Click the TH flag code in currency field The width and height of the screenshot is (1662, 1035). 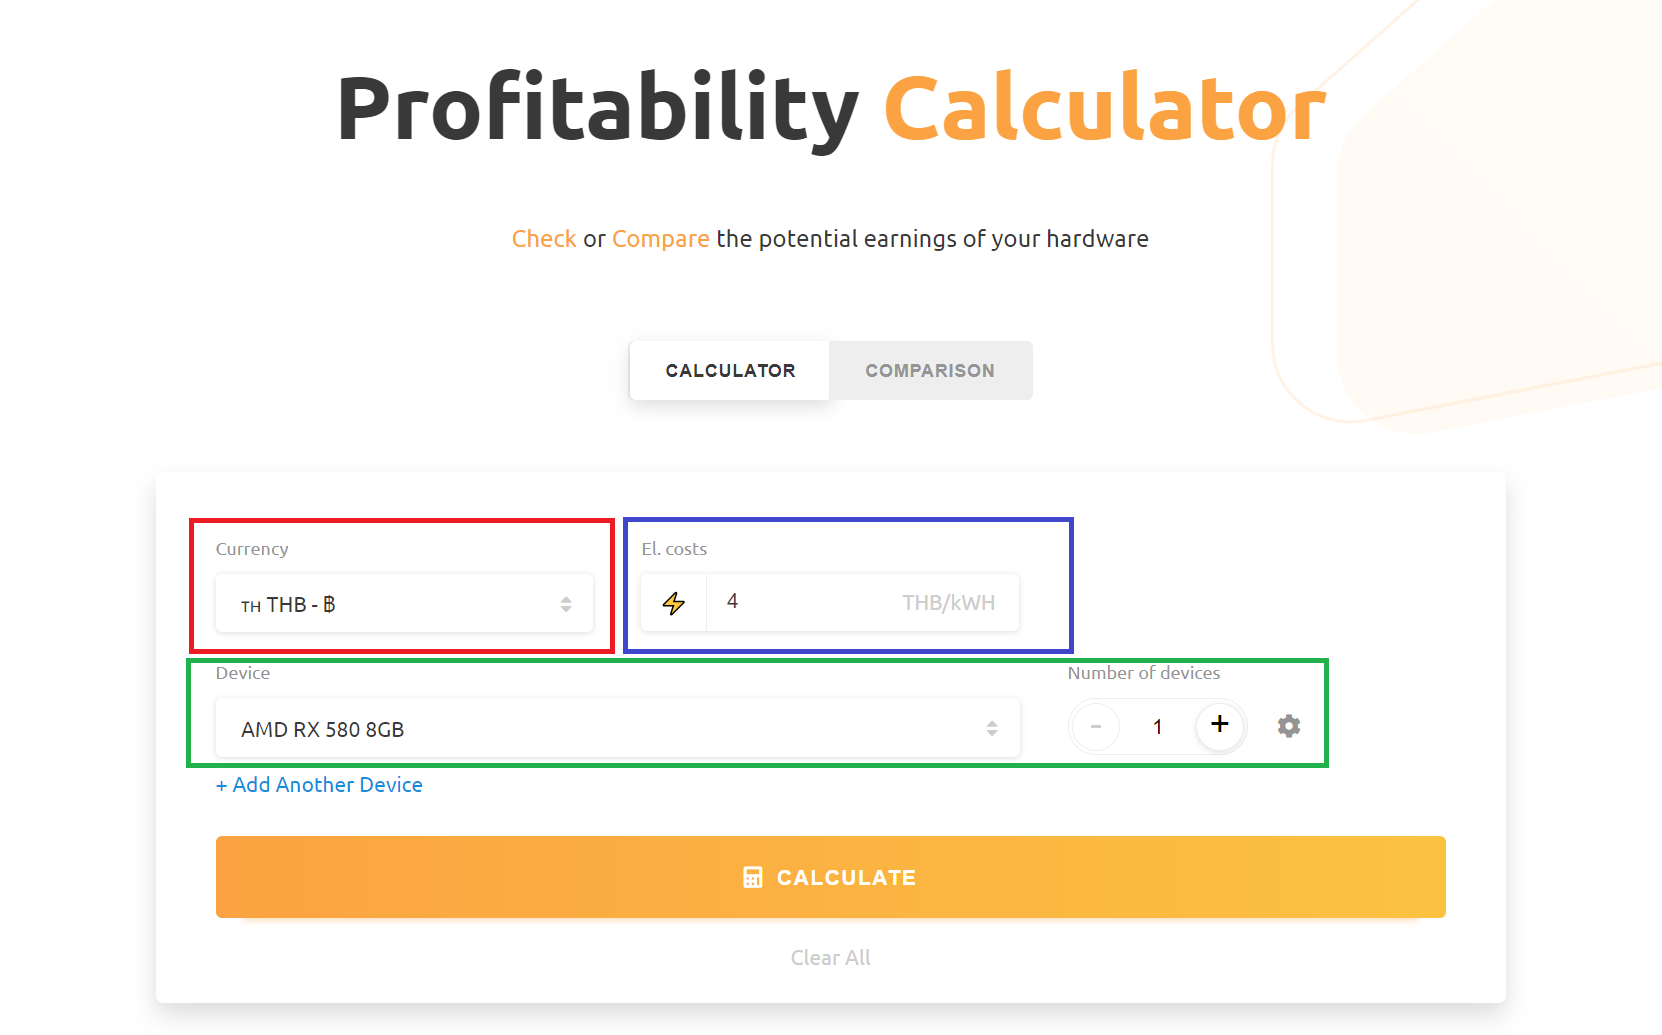point(251,606)
